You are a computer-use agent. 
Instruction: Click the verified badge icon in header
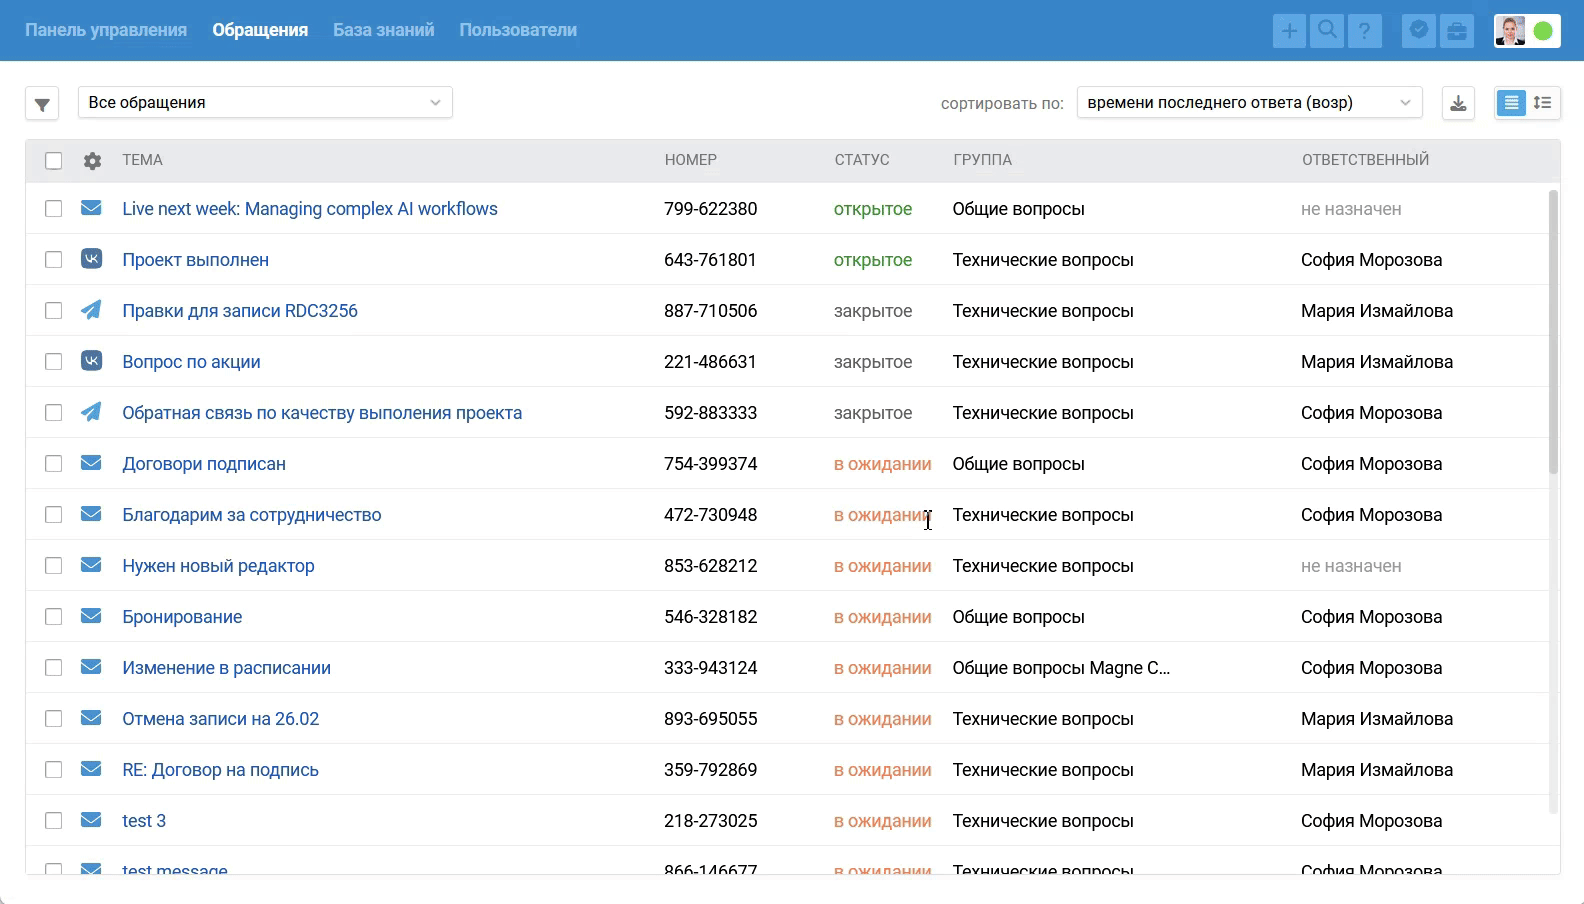tap(1419, 31)
